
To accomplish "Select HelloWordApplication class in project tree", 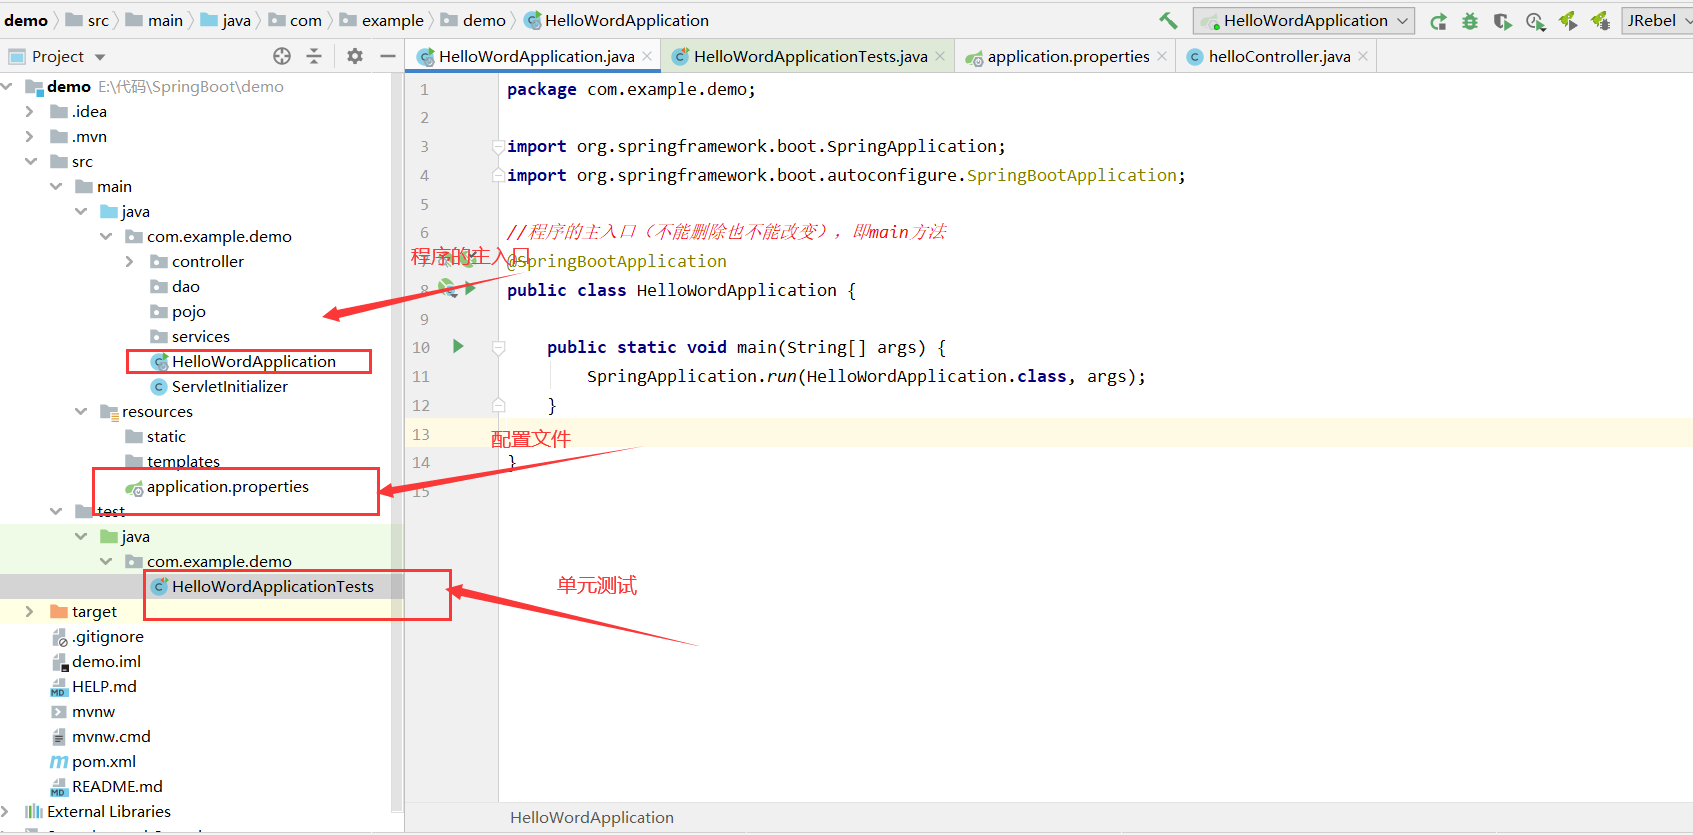I will pos(253,362).
